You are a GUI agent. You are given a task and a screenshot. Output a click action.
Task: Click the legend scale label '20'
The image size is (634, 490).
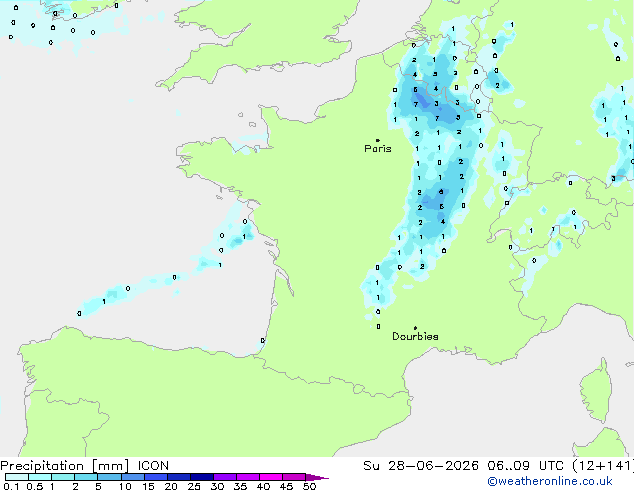coord(171,486)
